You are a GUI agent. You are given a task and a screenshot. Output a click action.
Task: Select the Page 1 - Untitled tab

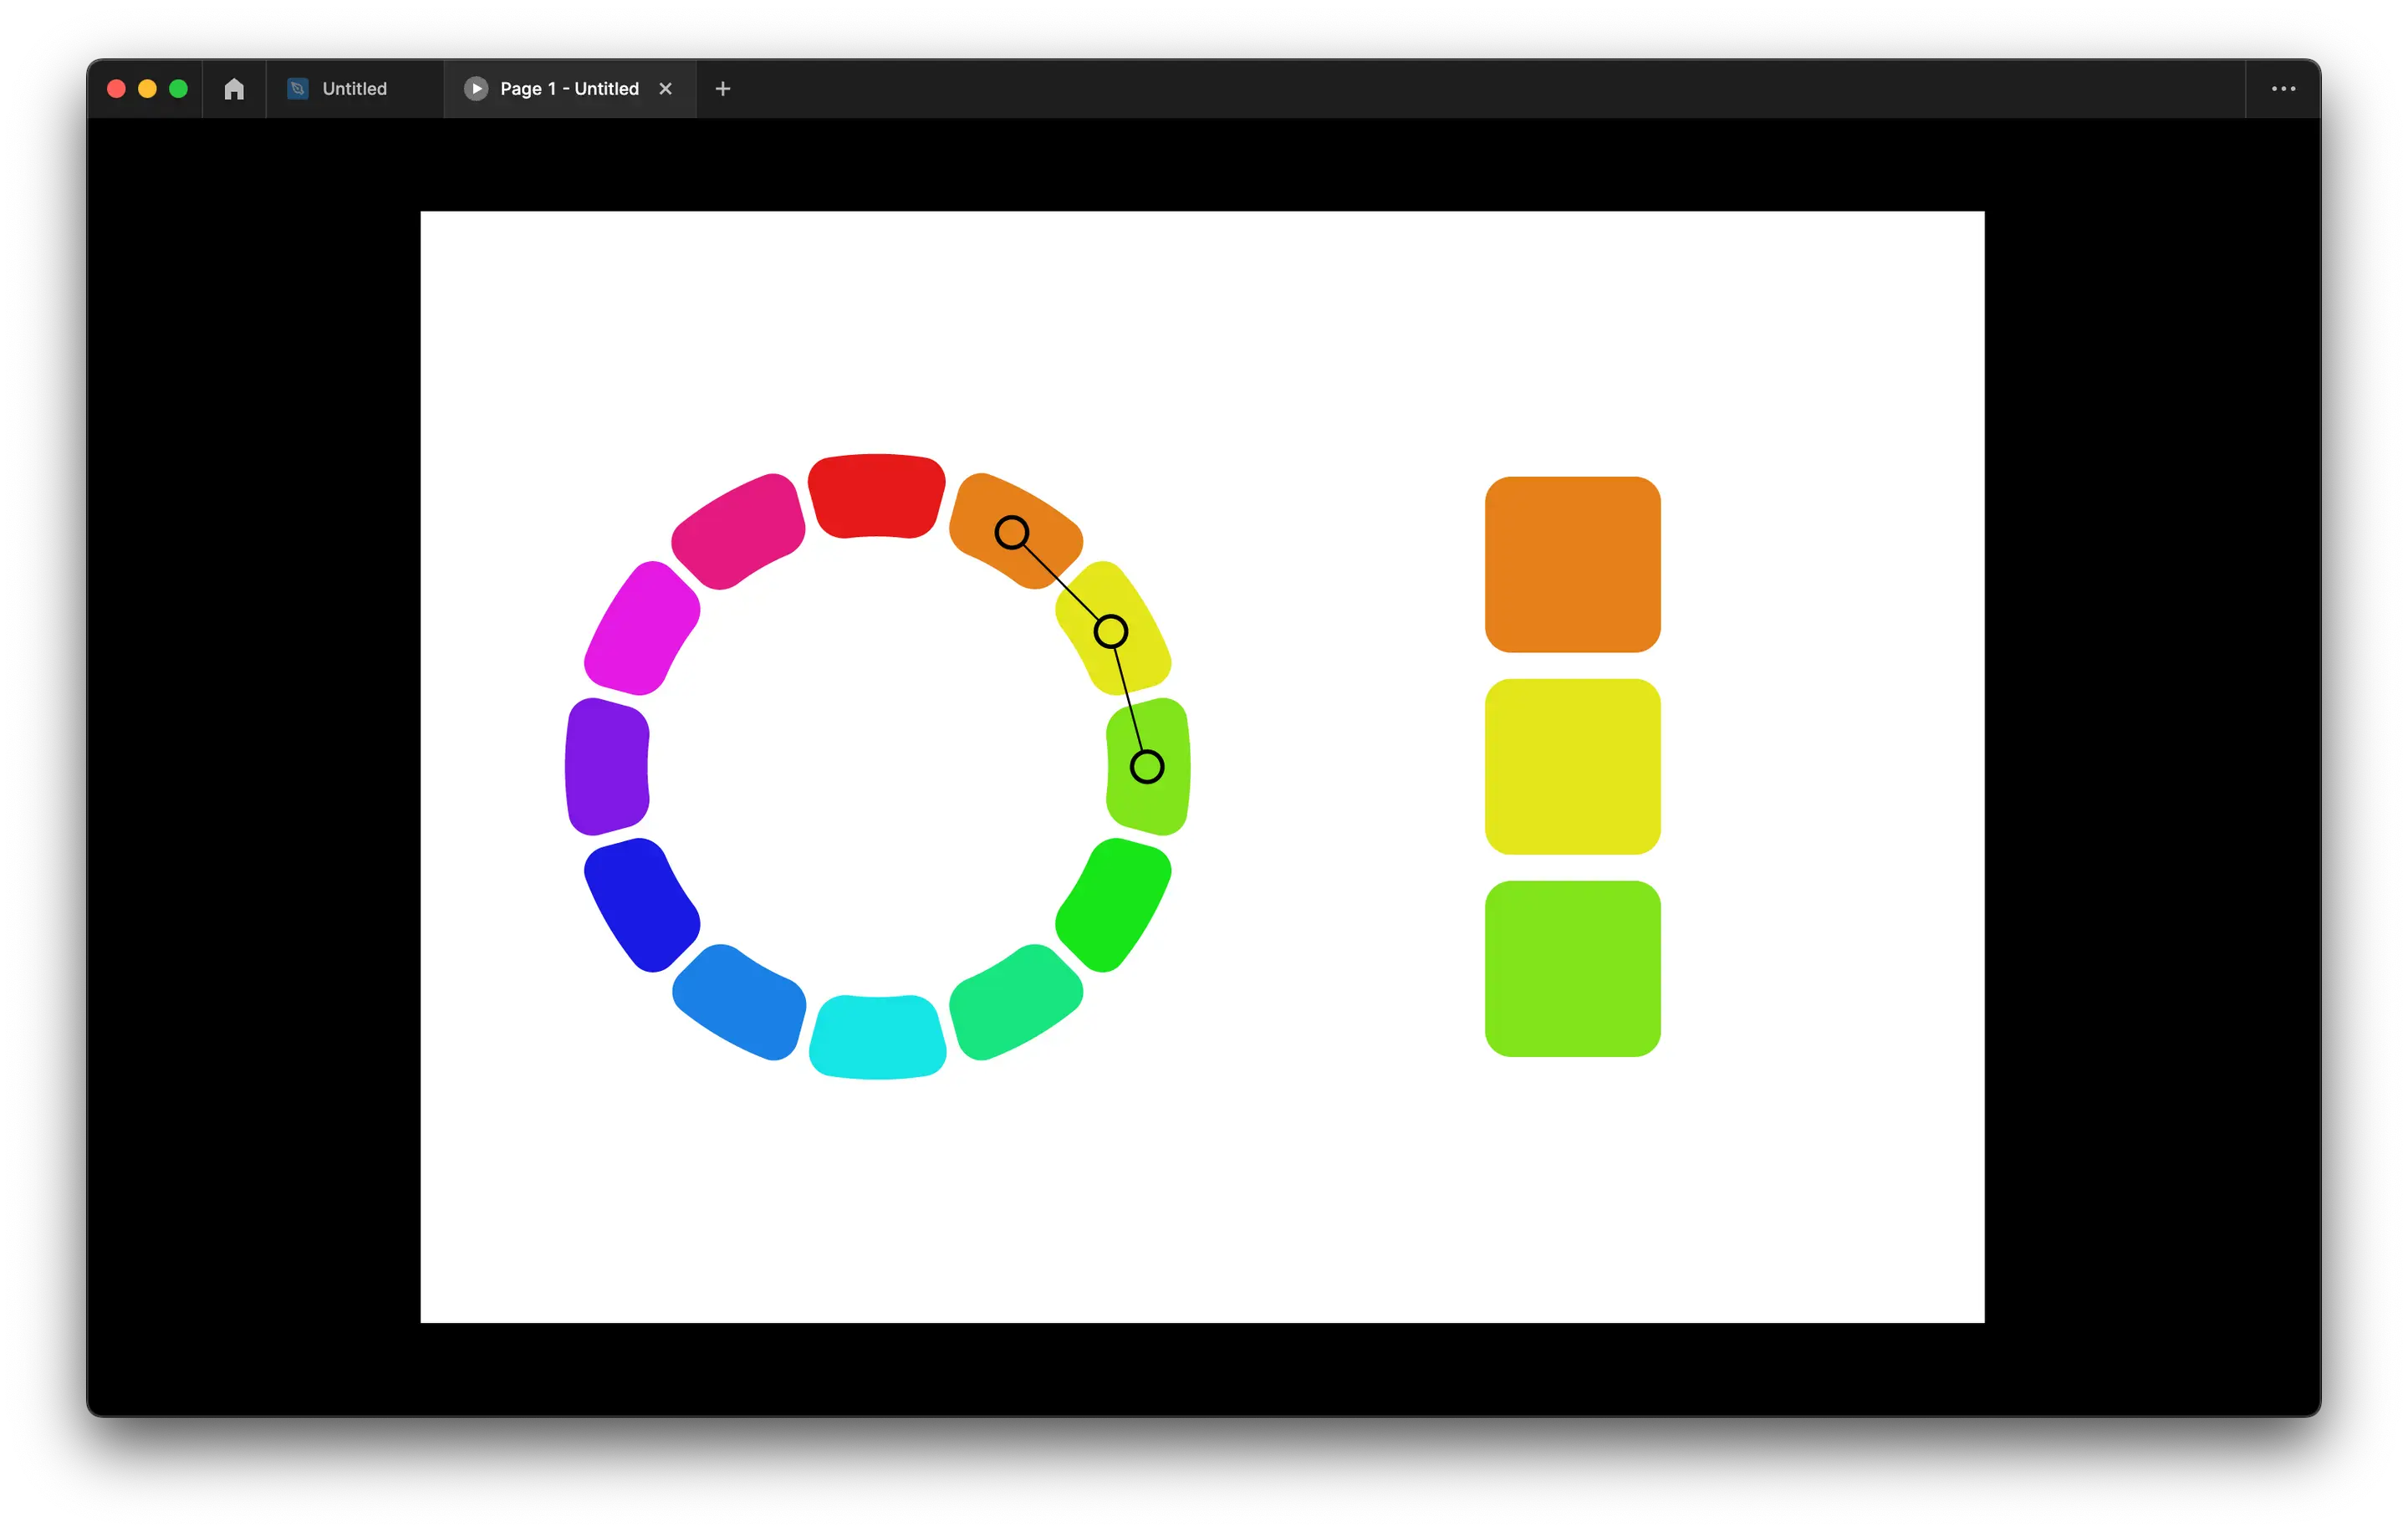569,89
